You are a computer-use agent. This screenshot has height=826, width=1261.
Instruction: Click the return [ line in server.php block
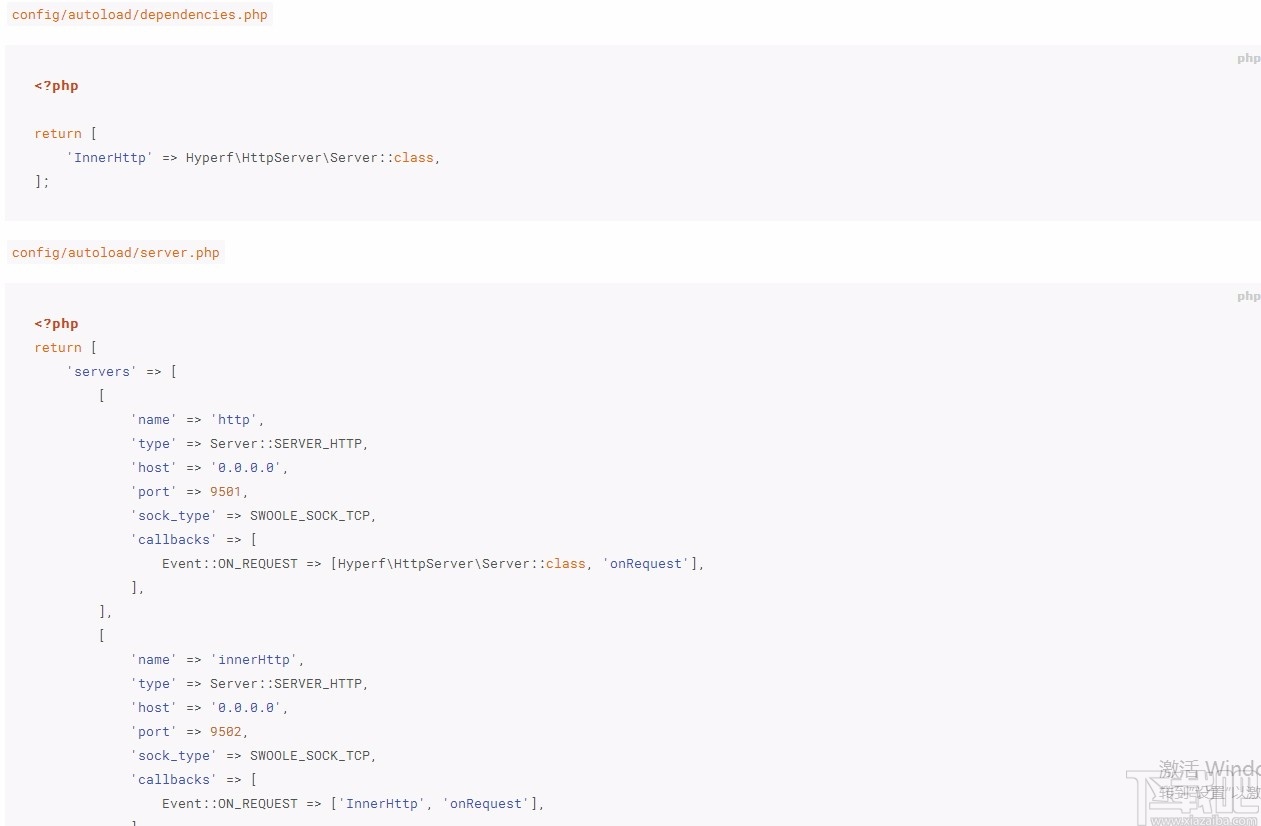65,348
